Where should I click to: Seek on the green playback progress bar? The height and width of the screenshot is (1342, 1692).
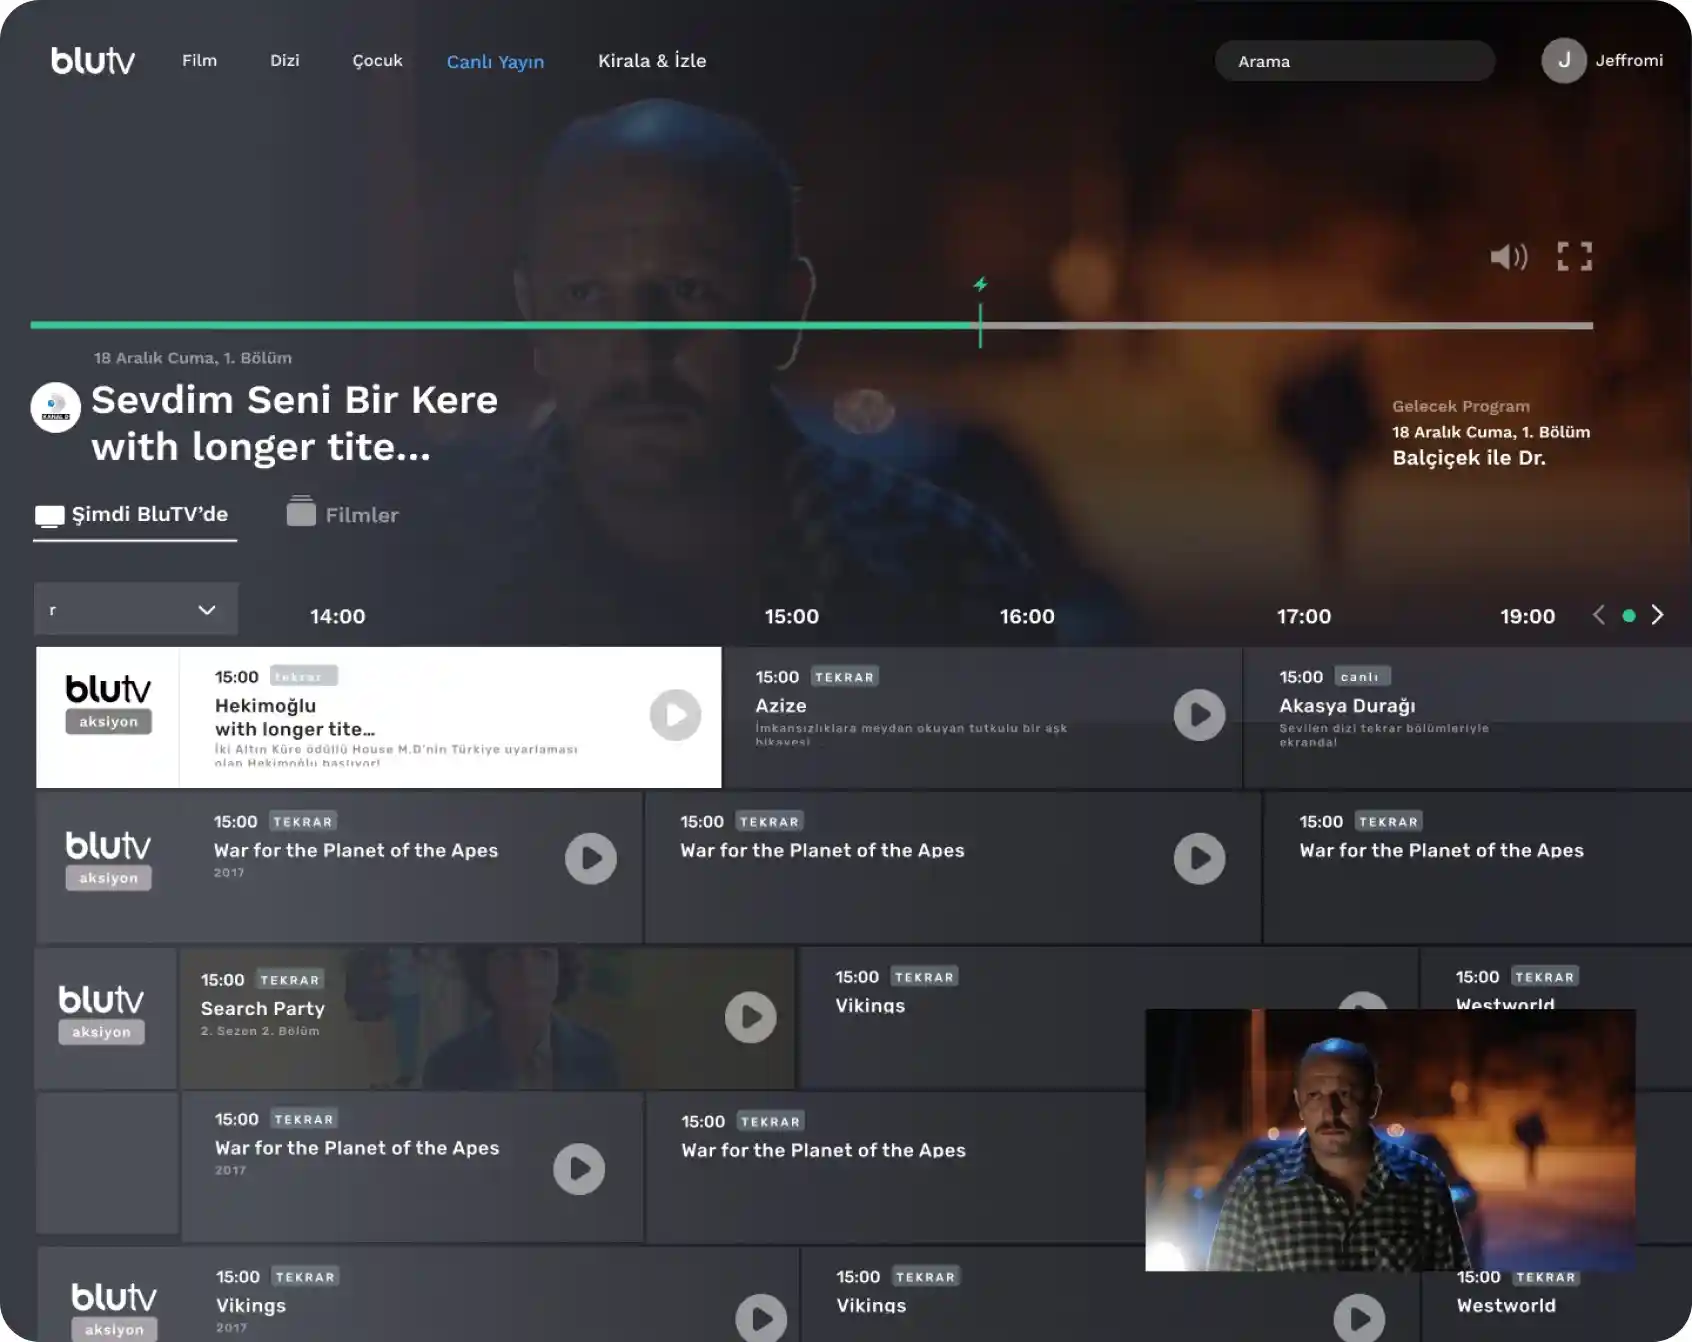point(505,325)
